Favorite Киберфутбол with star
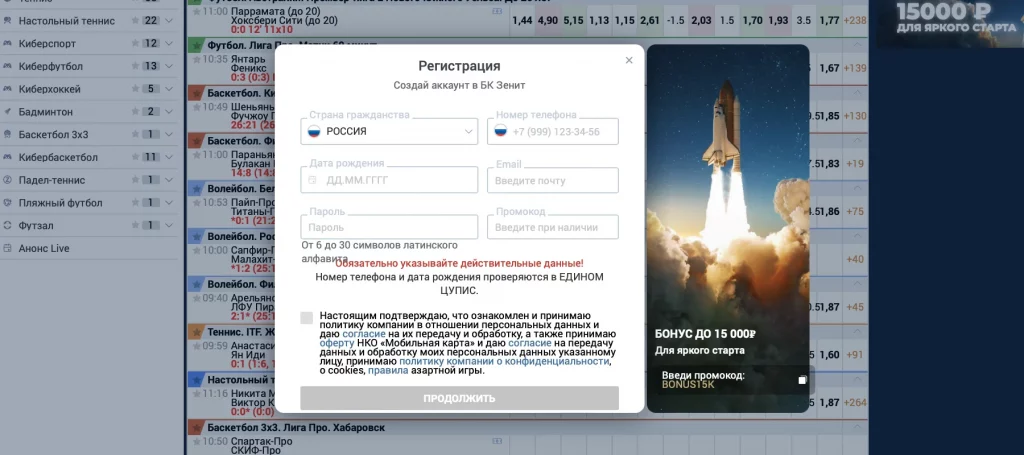The image size is (1024, 455). coord(135,66)
